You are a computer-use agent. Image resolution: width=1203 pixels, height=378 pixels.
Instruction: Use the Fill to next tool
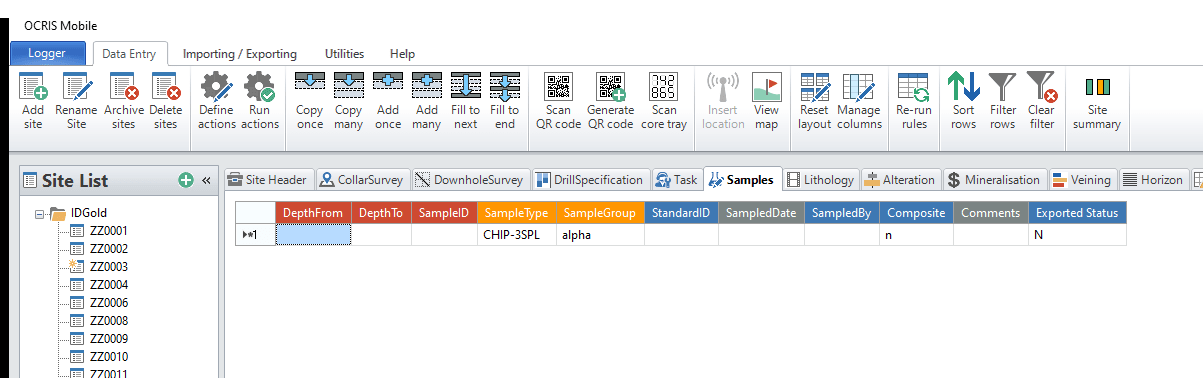tap(466, 101)
